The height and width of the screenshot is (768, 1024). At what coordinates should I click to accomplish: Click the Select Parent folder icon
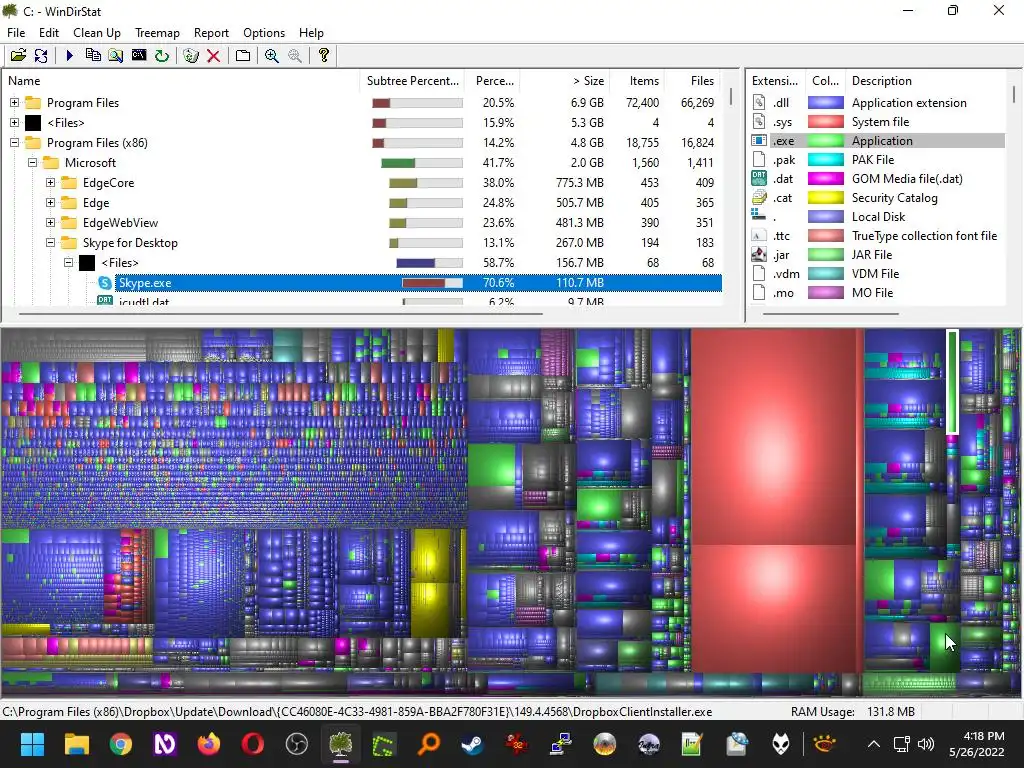[243, 56]
